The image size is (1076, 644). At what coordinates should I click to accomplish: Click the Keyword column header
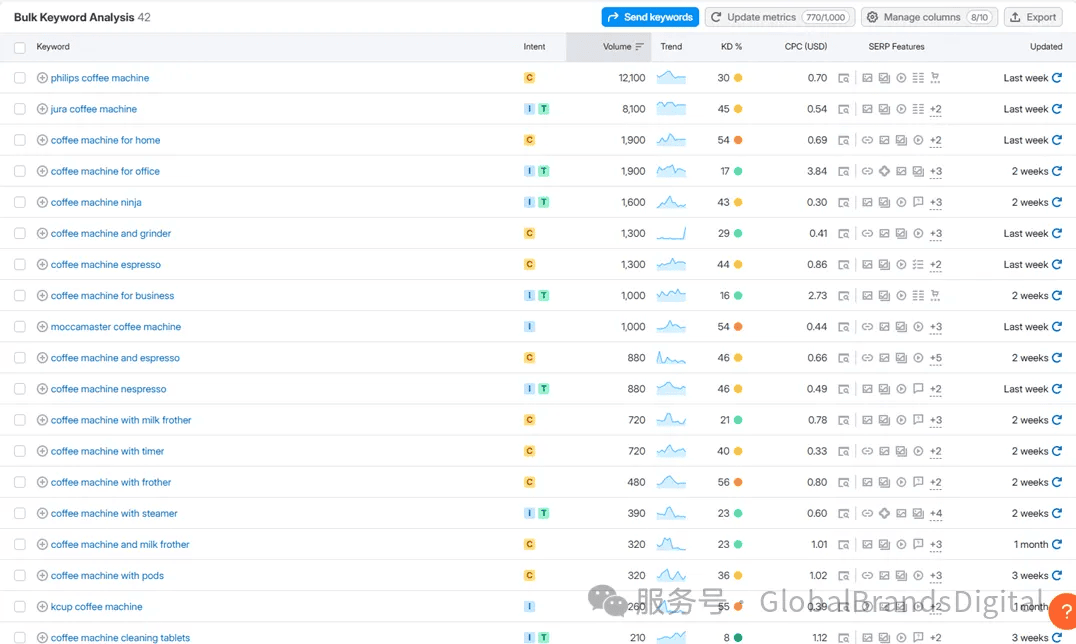tap(53, 47)
